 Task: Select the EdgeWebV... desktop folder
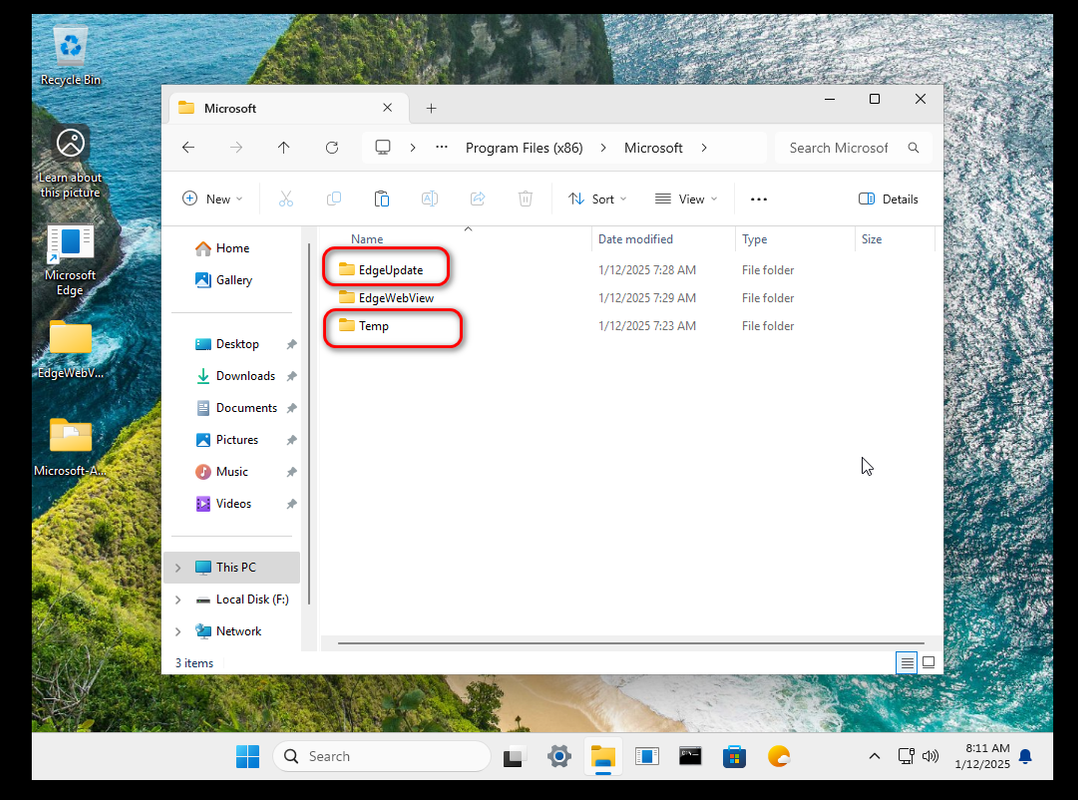click(70, 350)
